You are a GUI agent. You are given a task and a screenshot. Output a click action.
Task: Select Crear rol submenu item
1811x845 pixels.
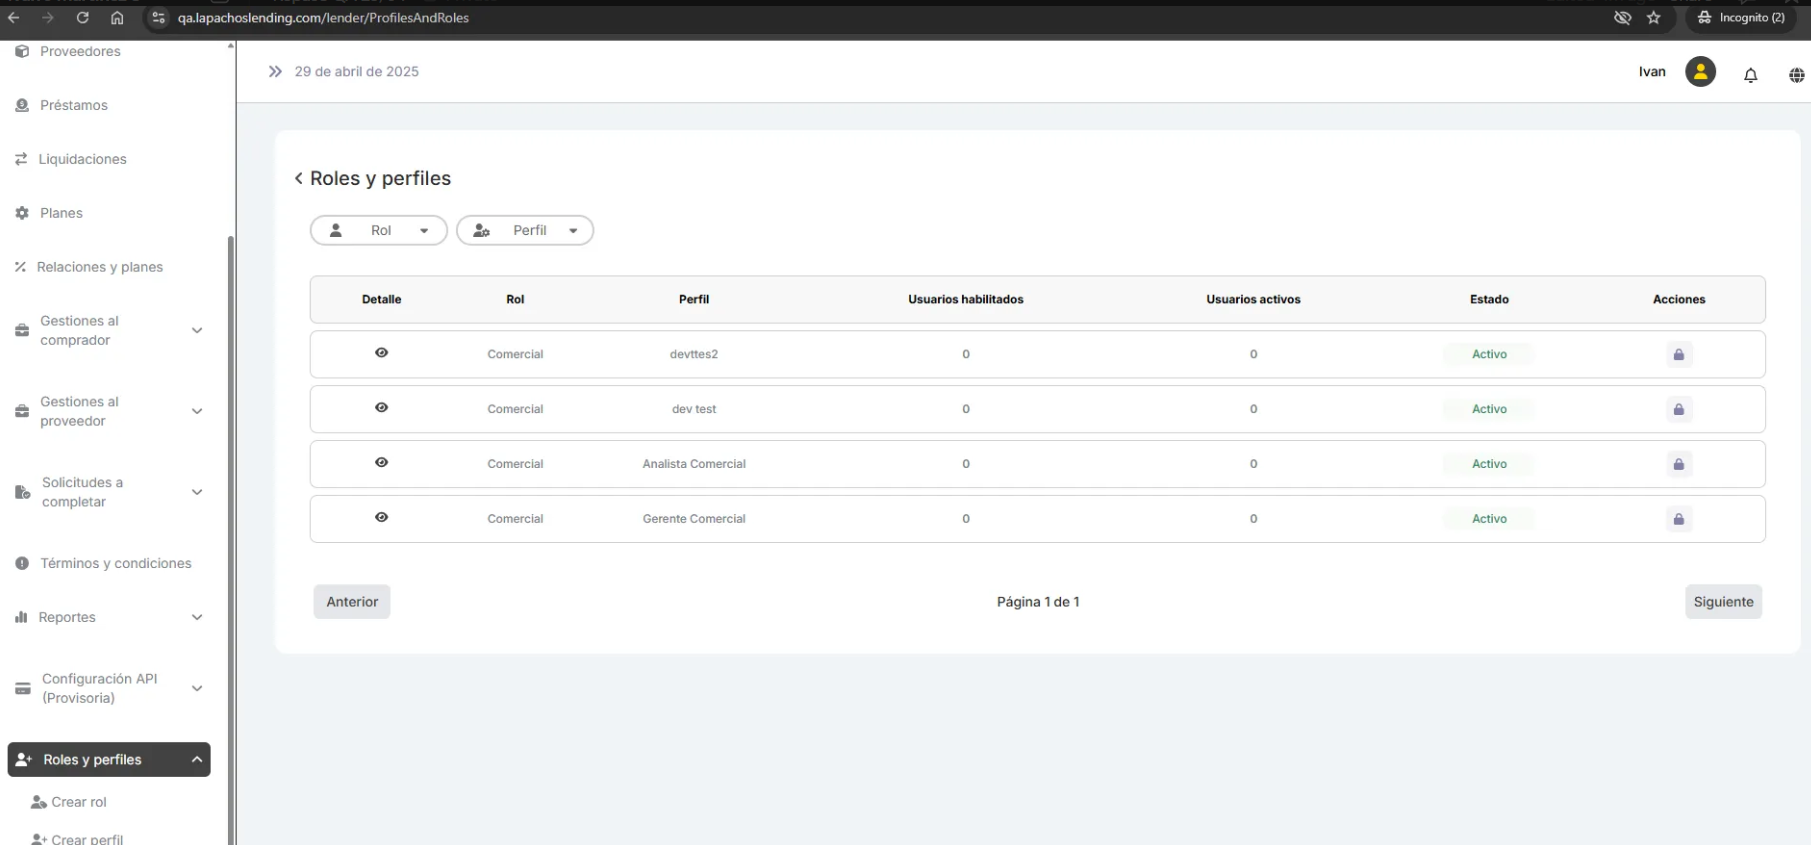coord(78,802)
